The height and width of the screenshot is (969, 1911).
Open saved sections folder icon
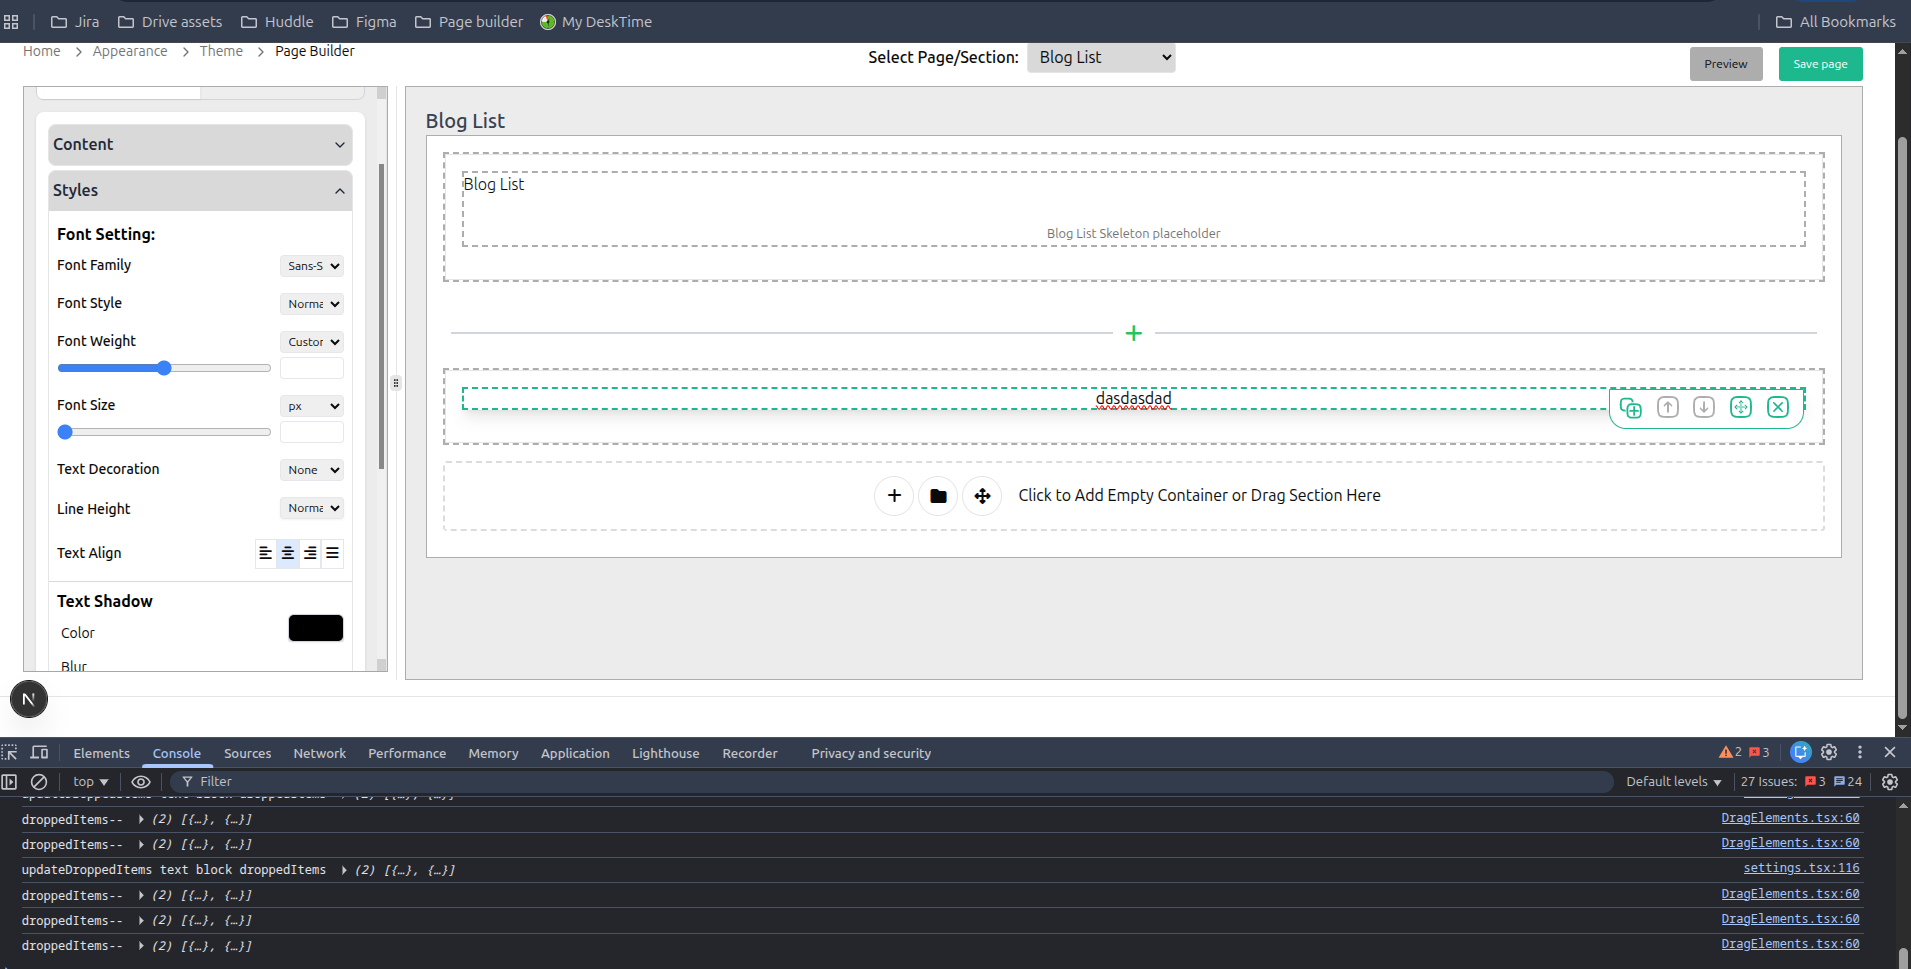point(938,496)
